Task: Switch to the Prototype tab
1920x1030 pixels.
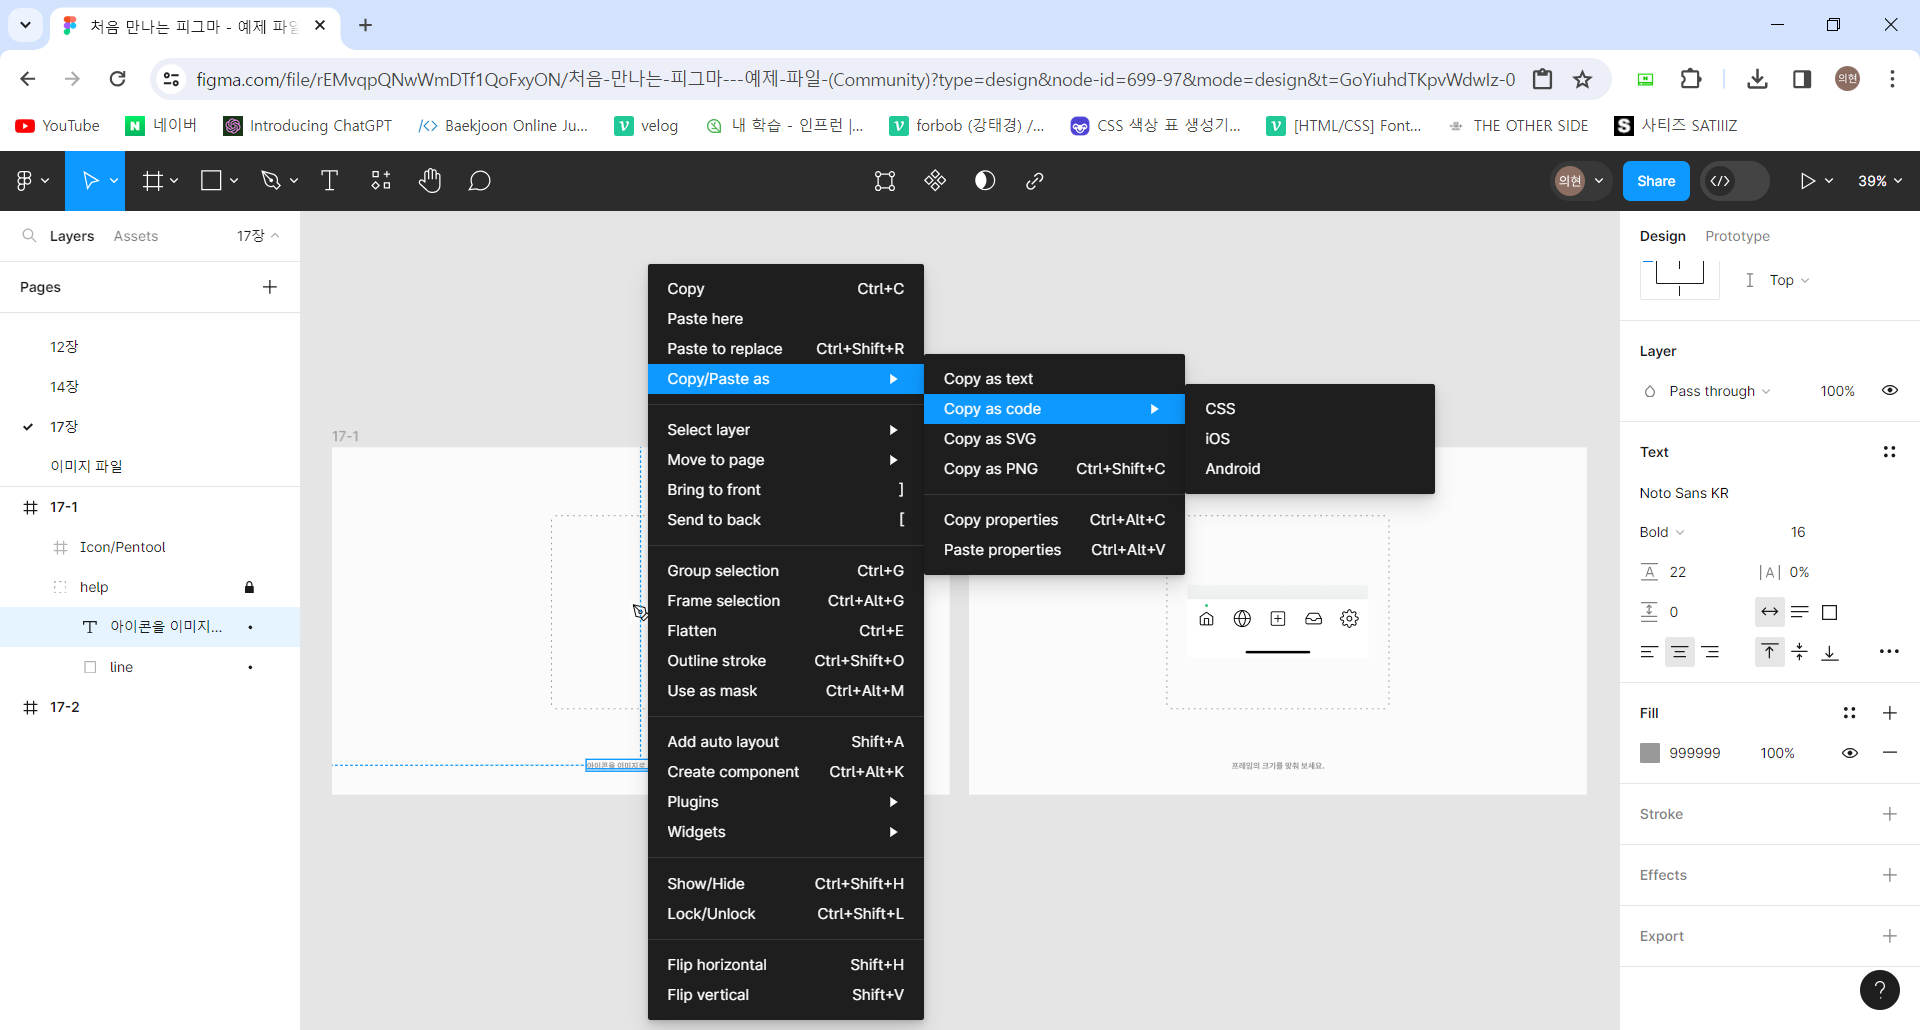Action: [x=1737, y=236]
